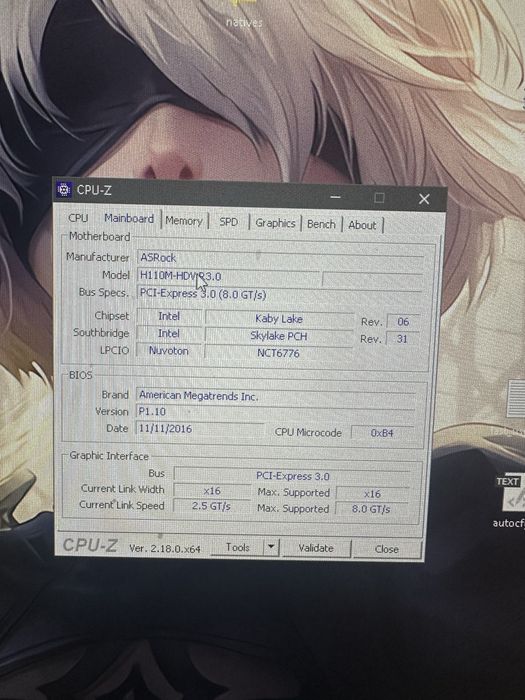Click the Kaby Lake chipset value

279,319
